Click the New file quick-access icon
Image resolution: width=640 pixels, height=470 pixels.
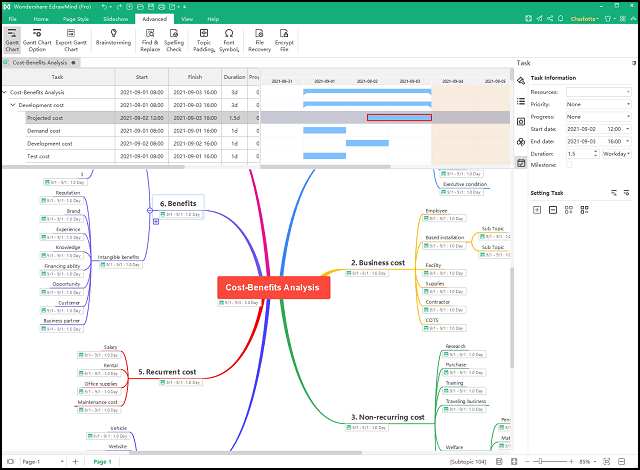(129, 7)
